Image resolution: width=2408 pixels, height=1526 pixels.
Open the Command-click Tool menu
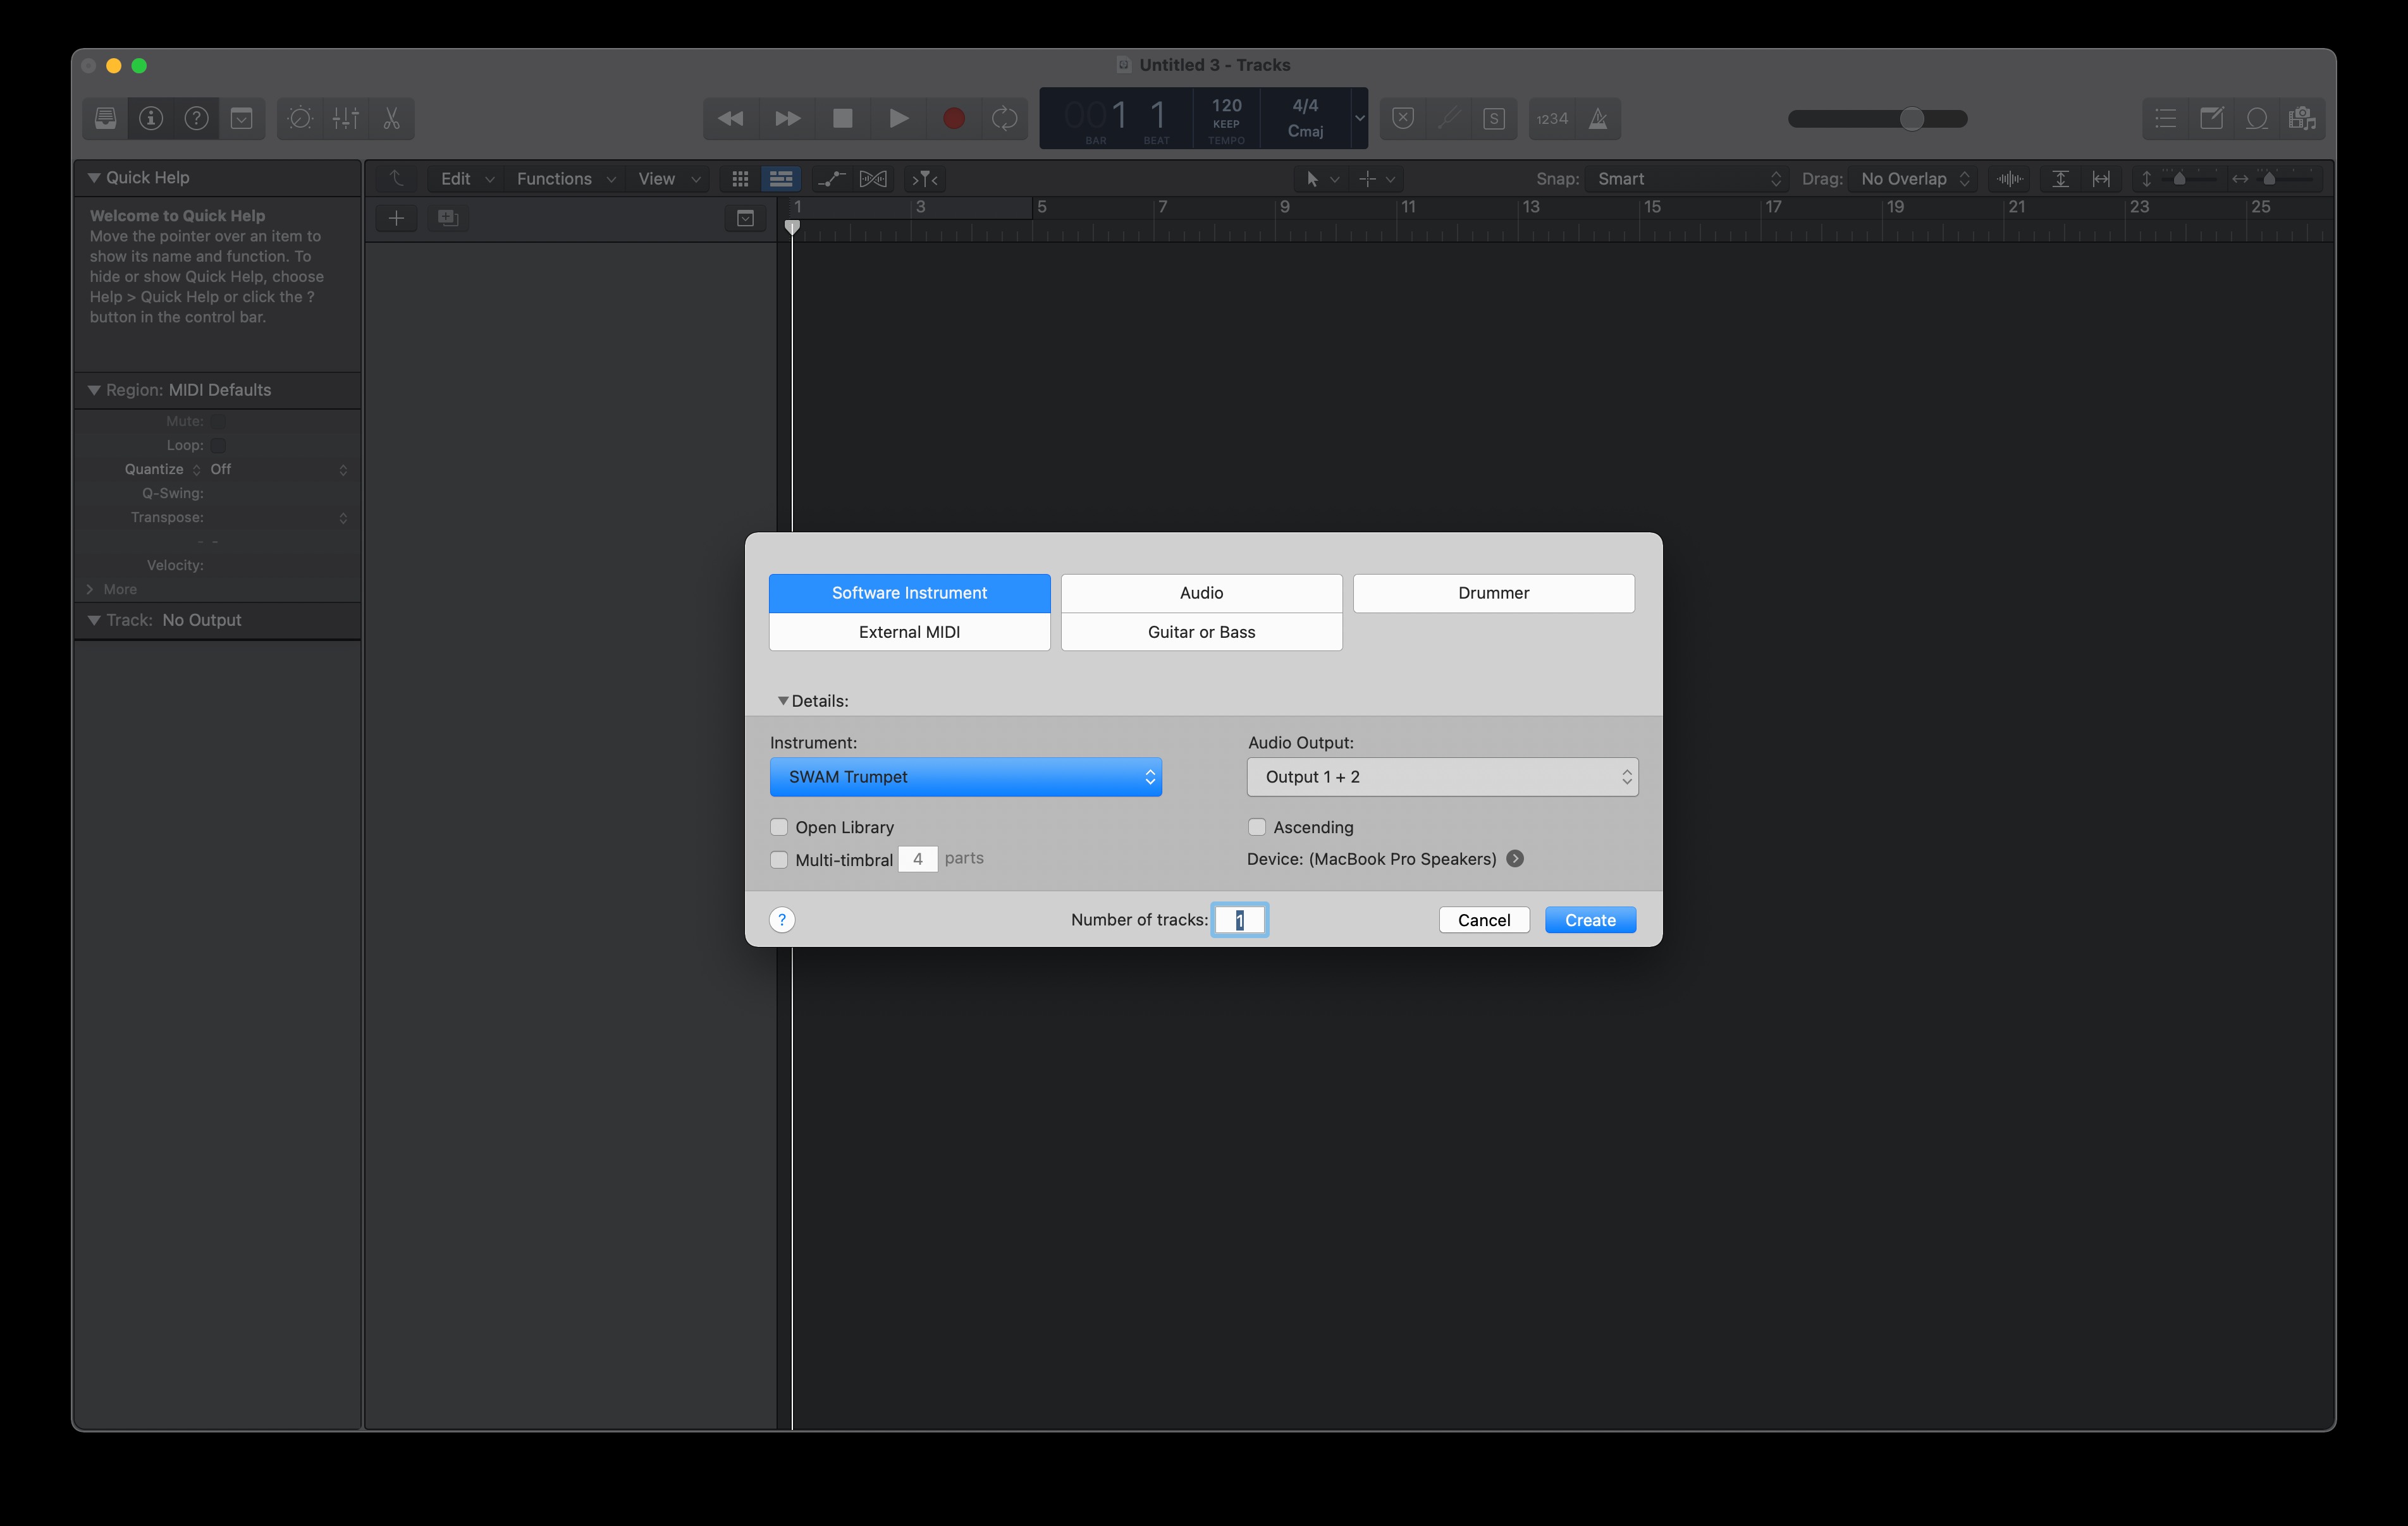point(1376,179)
